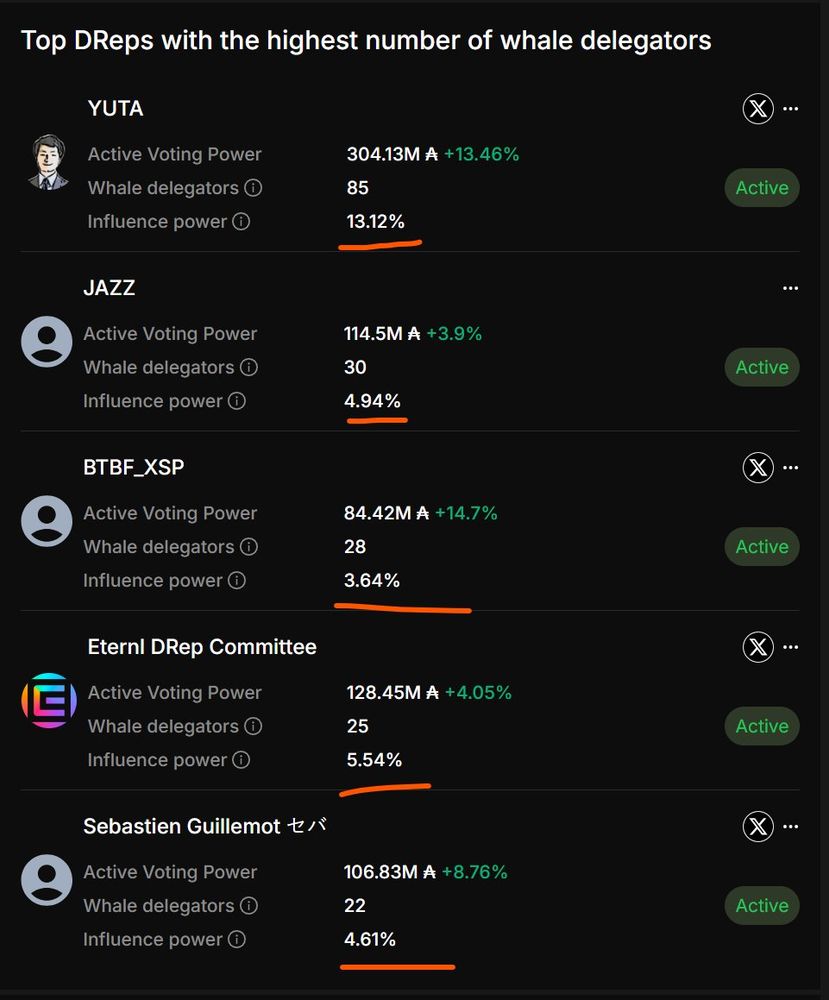This screenshot has width=829, height=1000.
Task: Open the three-dot menu for JAZZ
Action: 791,288
